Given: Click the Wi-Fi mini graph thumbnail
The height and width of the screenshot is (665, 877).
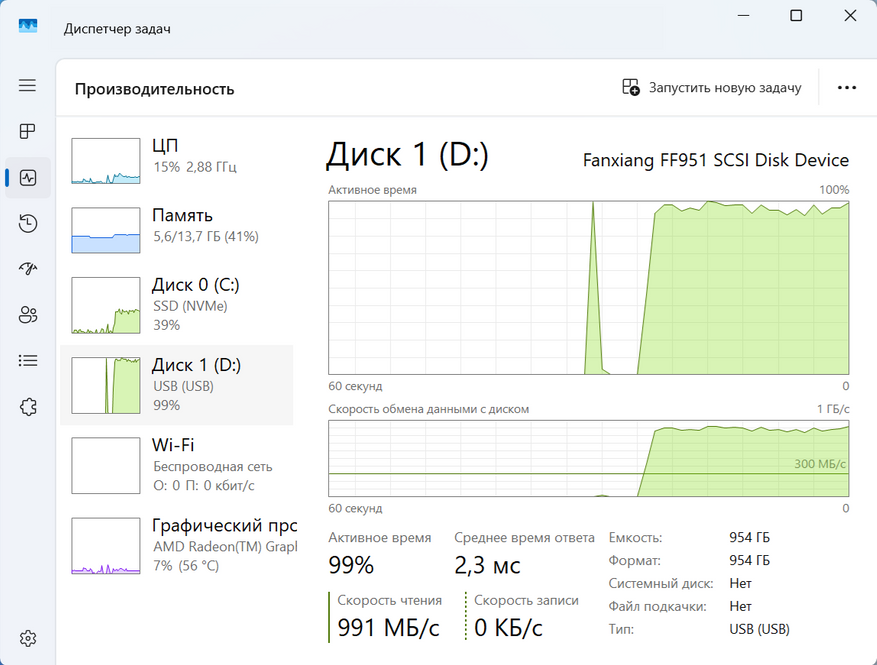Looking at the screenshot, I should (106, 465).
